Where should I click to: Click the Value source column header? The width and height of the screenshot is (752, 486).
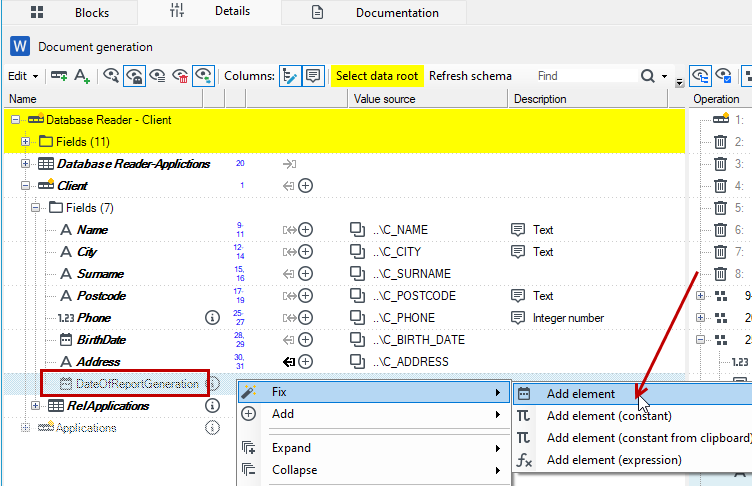click(428, 99)
